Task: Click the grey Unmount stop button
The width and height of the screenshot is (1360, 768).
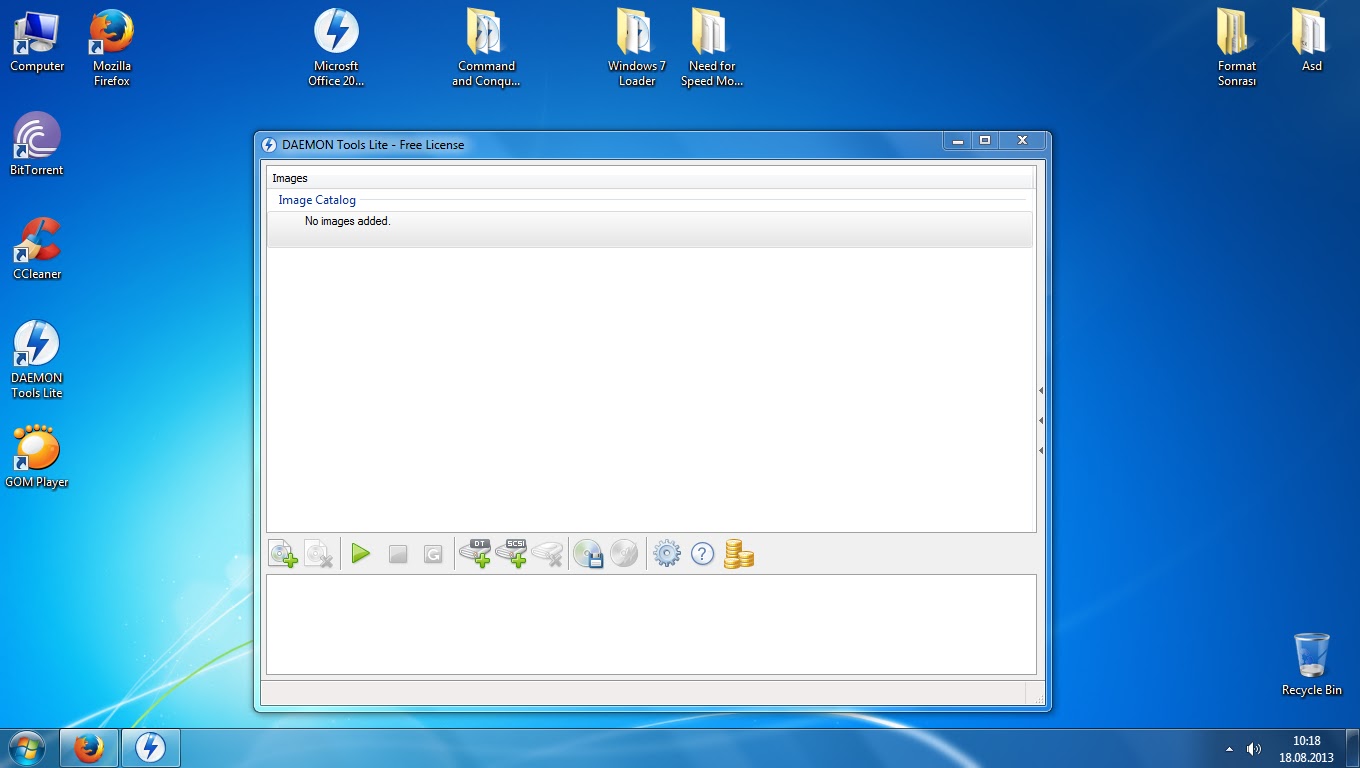Action: pyautogui.click(x=398, y=554)
